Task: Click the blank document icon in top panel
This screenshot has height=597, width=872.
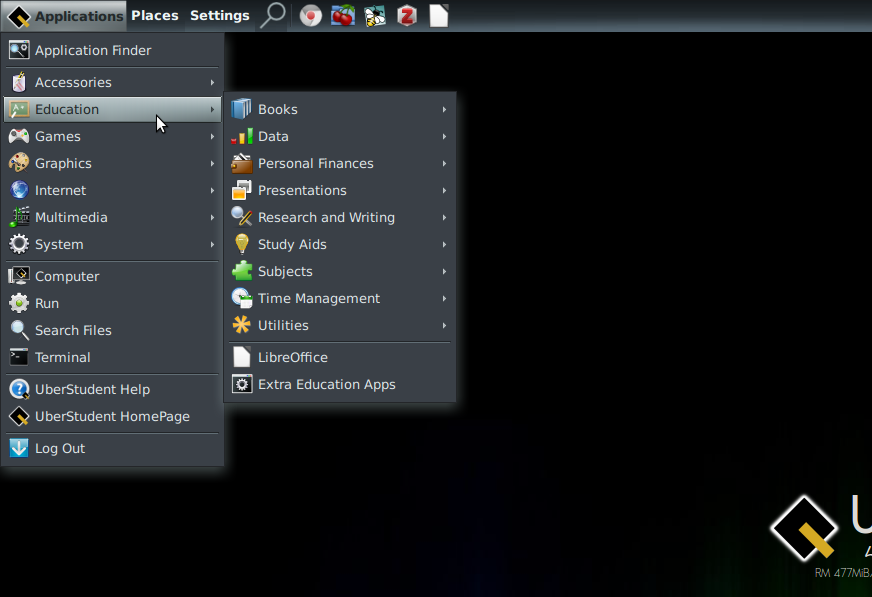Action: (x=438, y=16)
